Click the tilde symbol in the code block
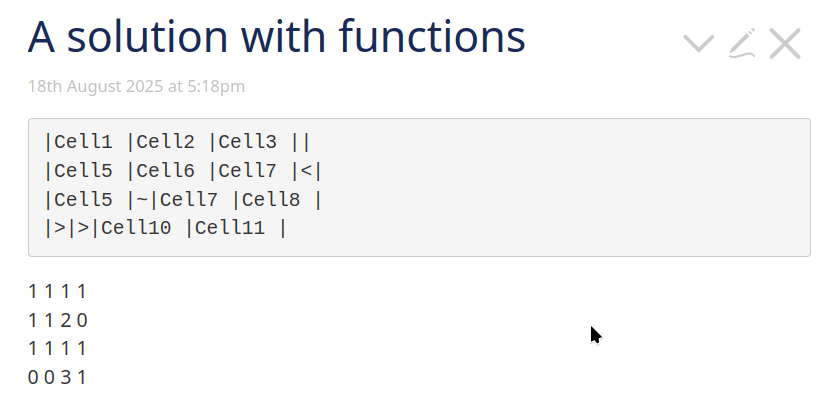This screenshot has height=409, width=838. click(142, 200)
